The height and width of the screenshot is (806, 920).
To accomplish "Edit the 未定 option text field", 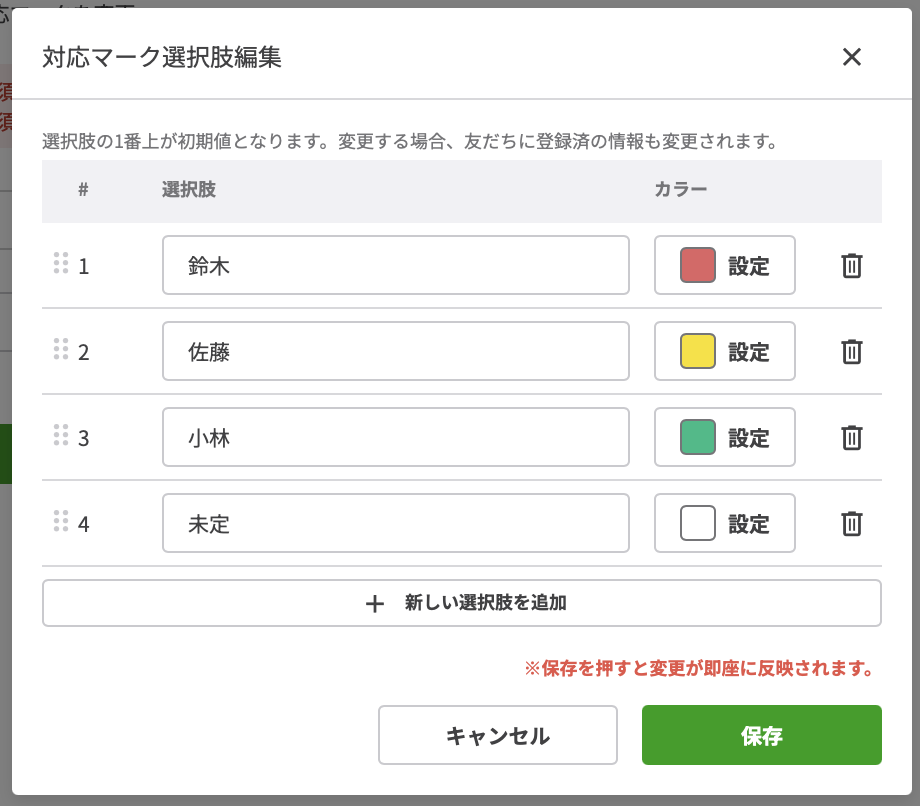I will pos(395,524).
